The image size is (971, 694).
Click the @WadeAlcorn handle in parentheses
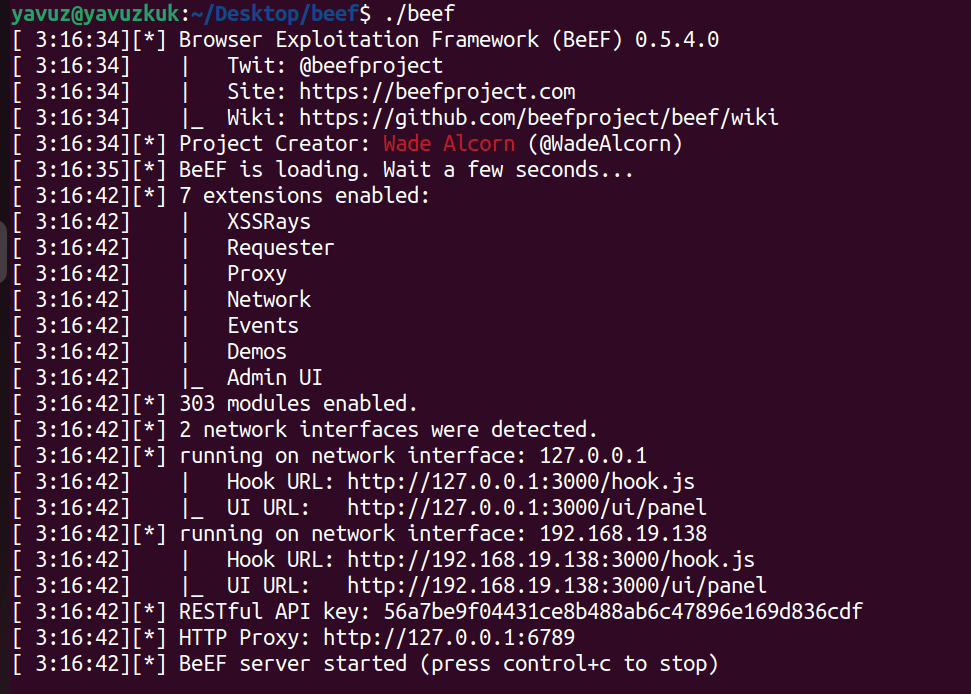605,144
